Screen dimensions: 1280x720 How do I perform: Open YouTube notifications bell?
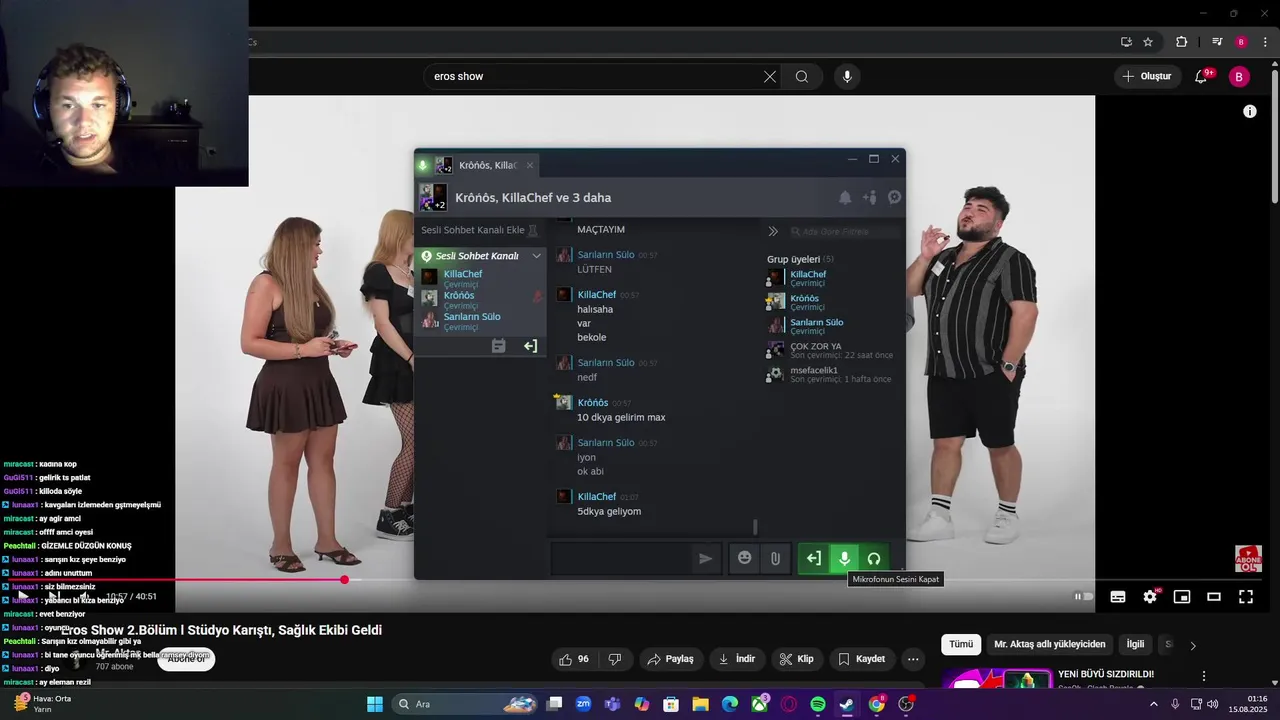[x=1201, y=76]
